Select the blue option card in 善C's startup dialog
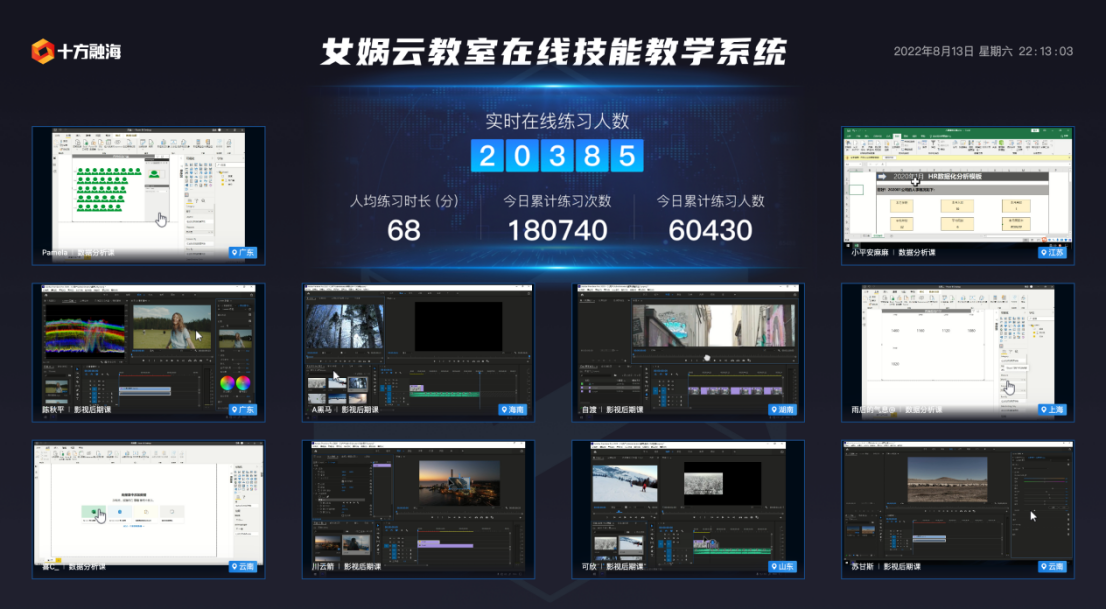This screenshot has width=1106, height=609. [x=120, y=512]
